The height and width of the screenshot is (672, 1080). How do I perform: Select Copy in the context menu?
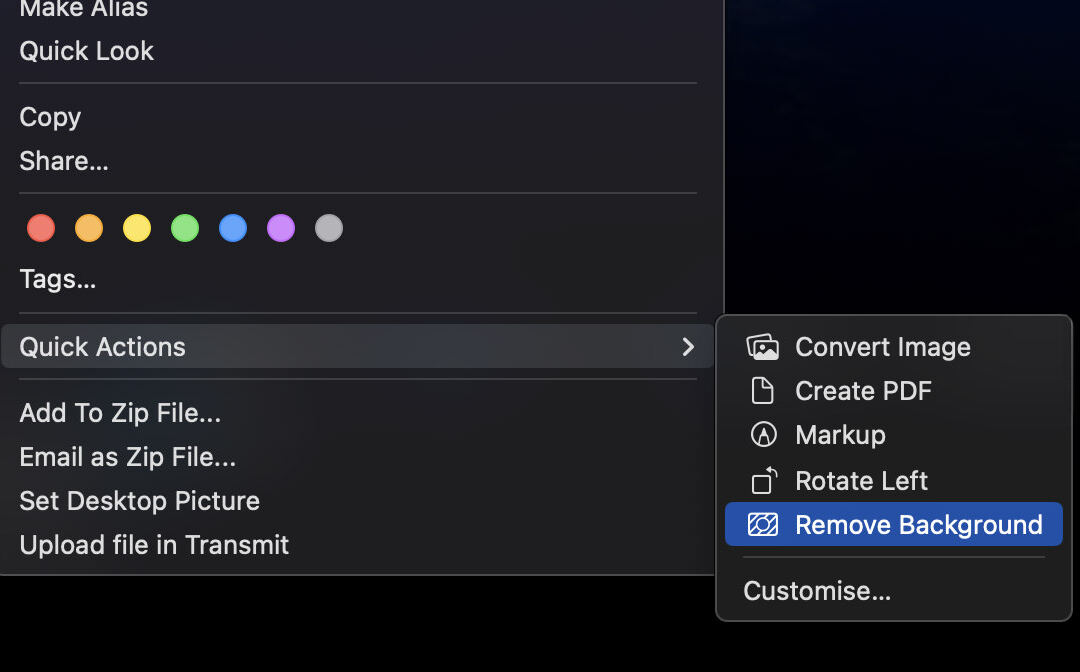[50, 117]
